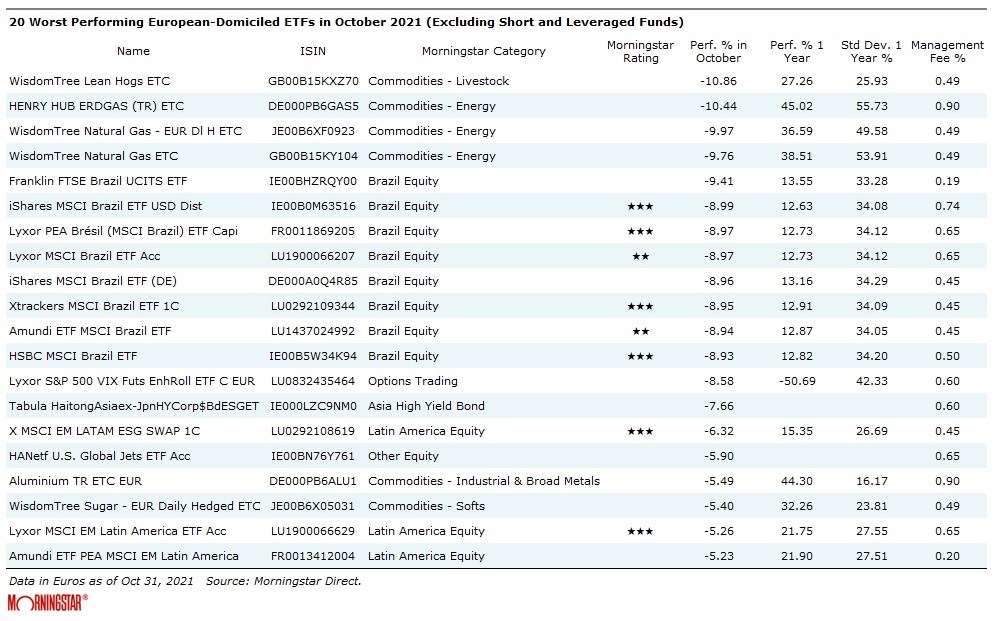Click the three-star rating for HSBC MSCI Brazil ETF
This screenshot has height=621, width=995.
click(x=640, y=356)
